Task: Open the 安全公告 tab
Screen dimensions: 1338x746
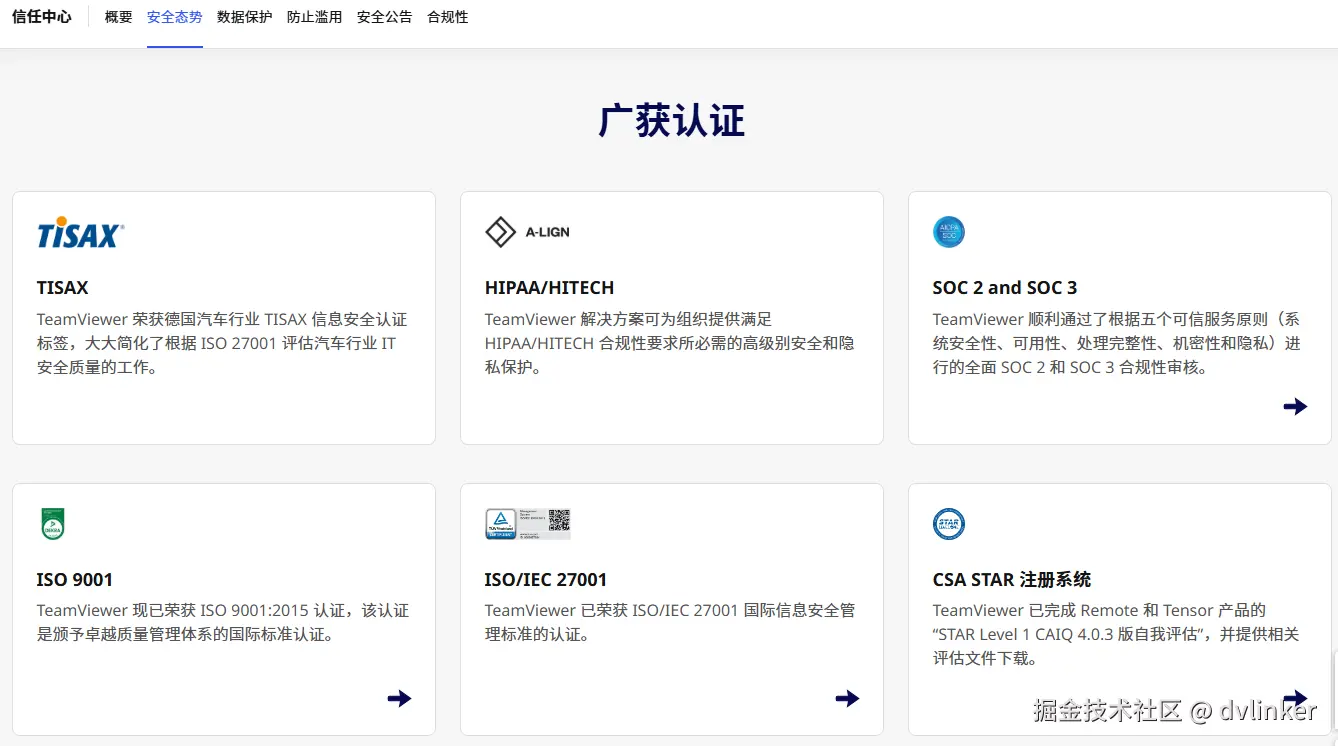Action: (x=385, y=17)
